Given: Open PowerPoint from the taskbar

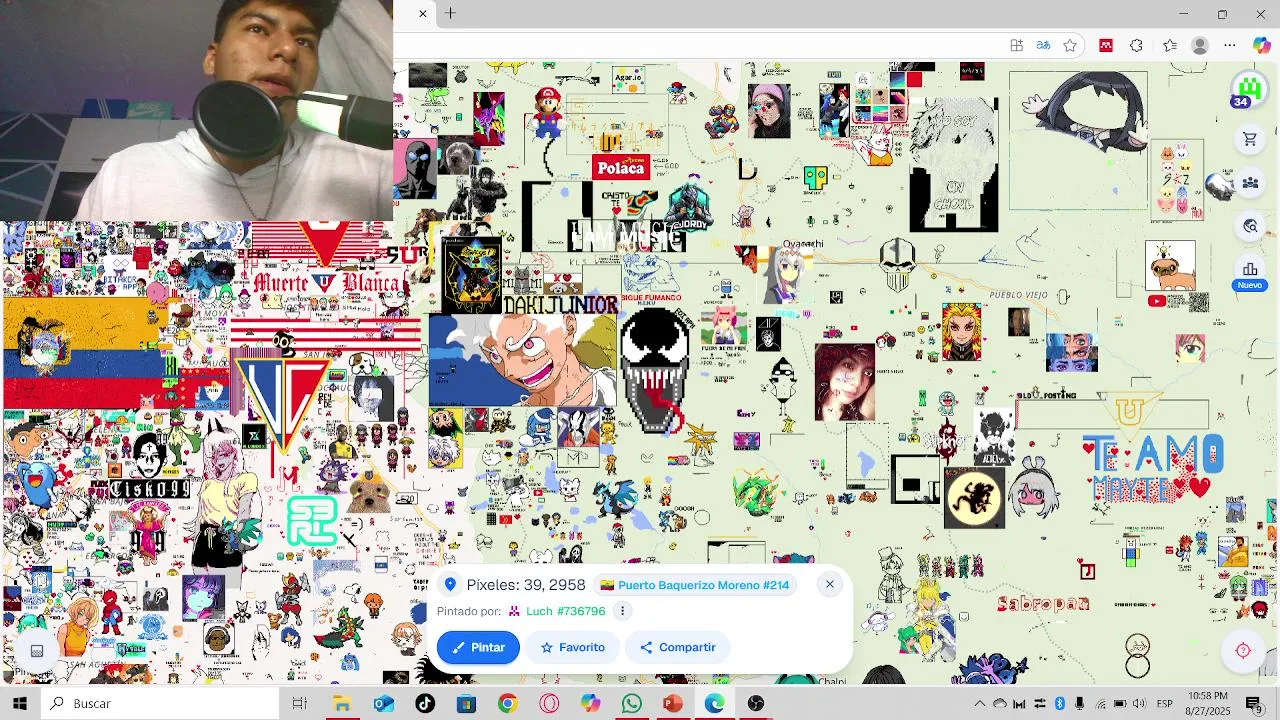Looking at the screenshot, I should [x=673, y=703].
